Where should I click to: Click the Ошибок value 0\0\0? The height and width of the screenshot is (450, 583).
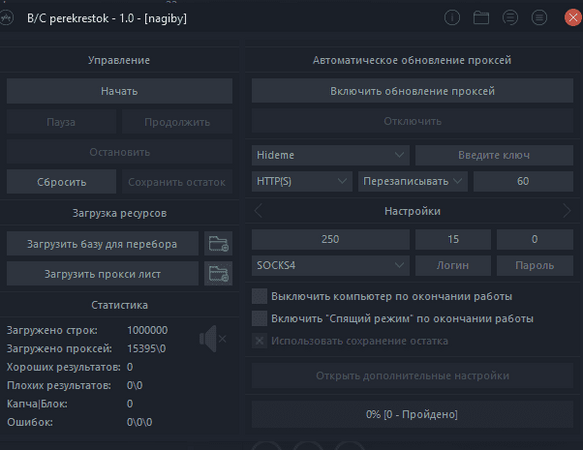[x=139, y=422]
